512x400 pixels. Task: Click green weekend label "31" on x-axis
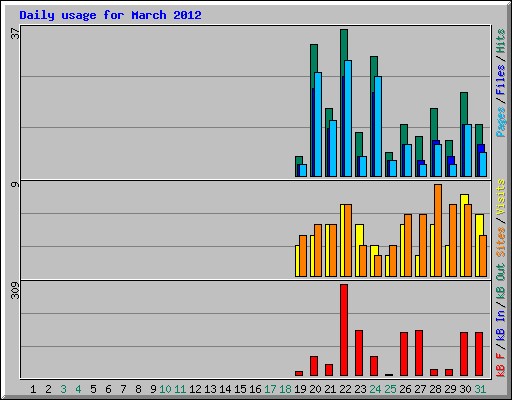[480, 389]
